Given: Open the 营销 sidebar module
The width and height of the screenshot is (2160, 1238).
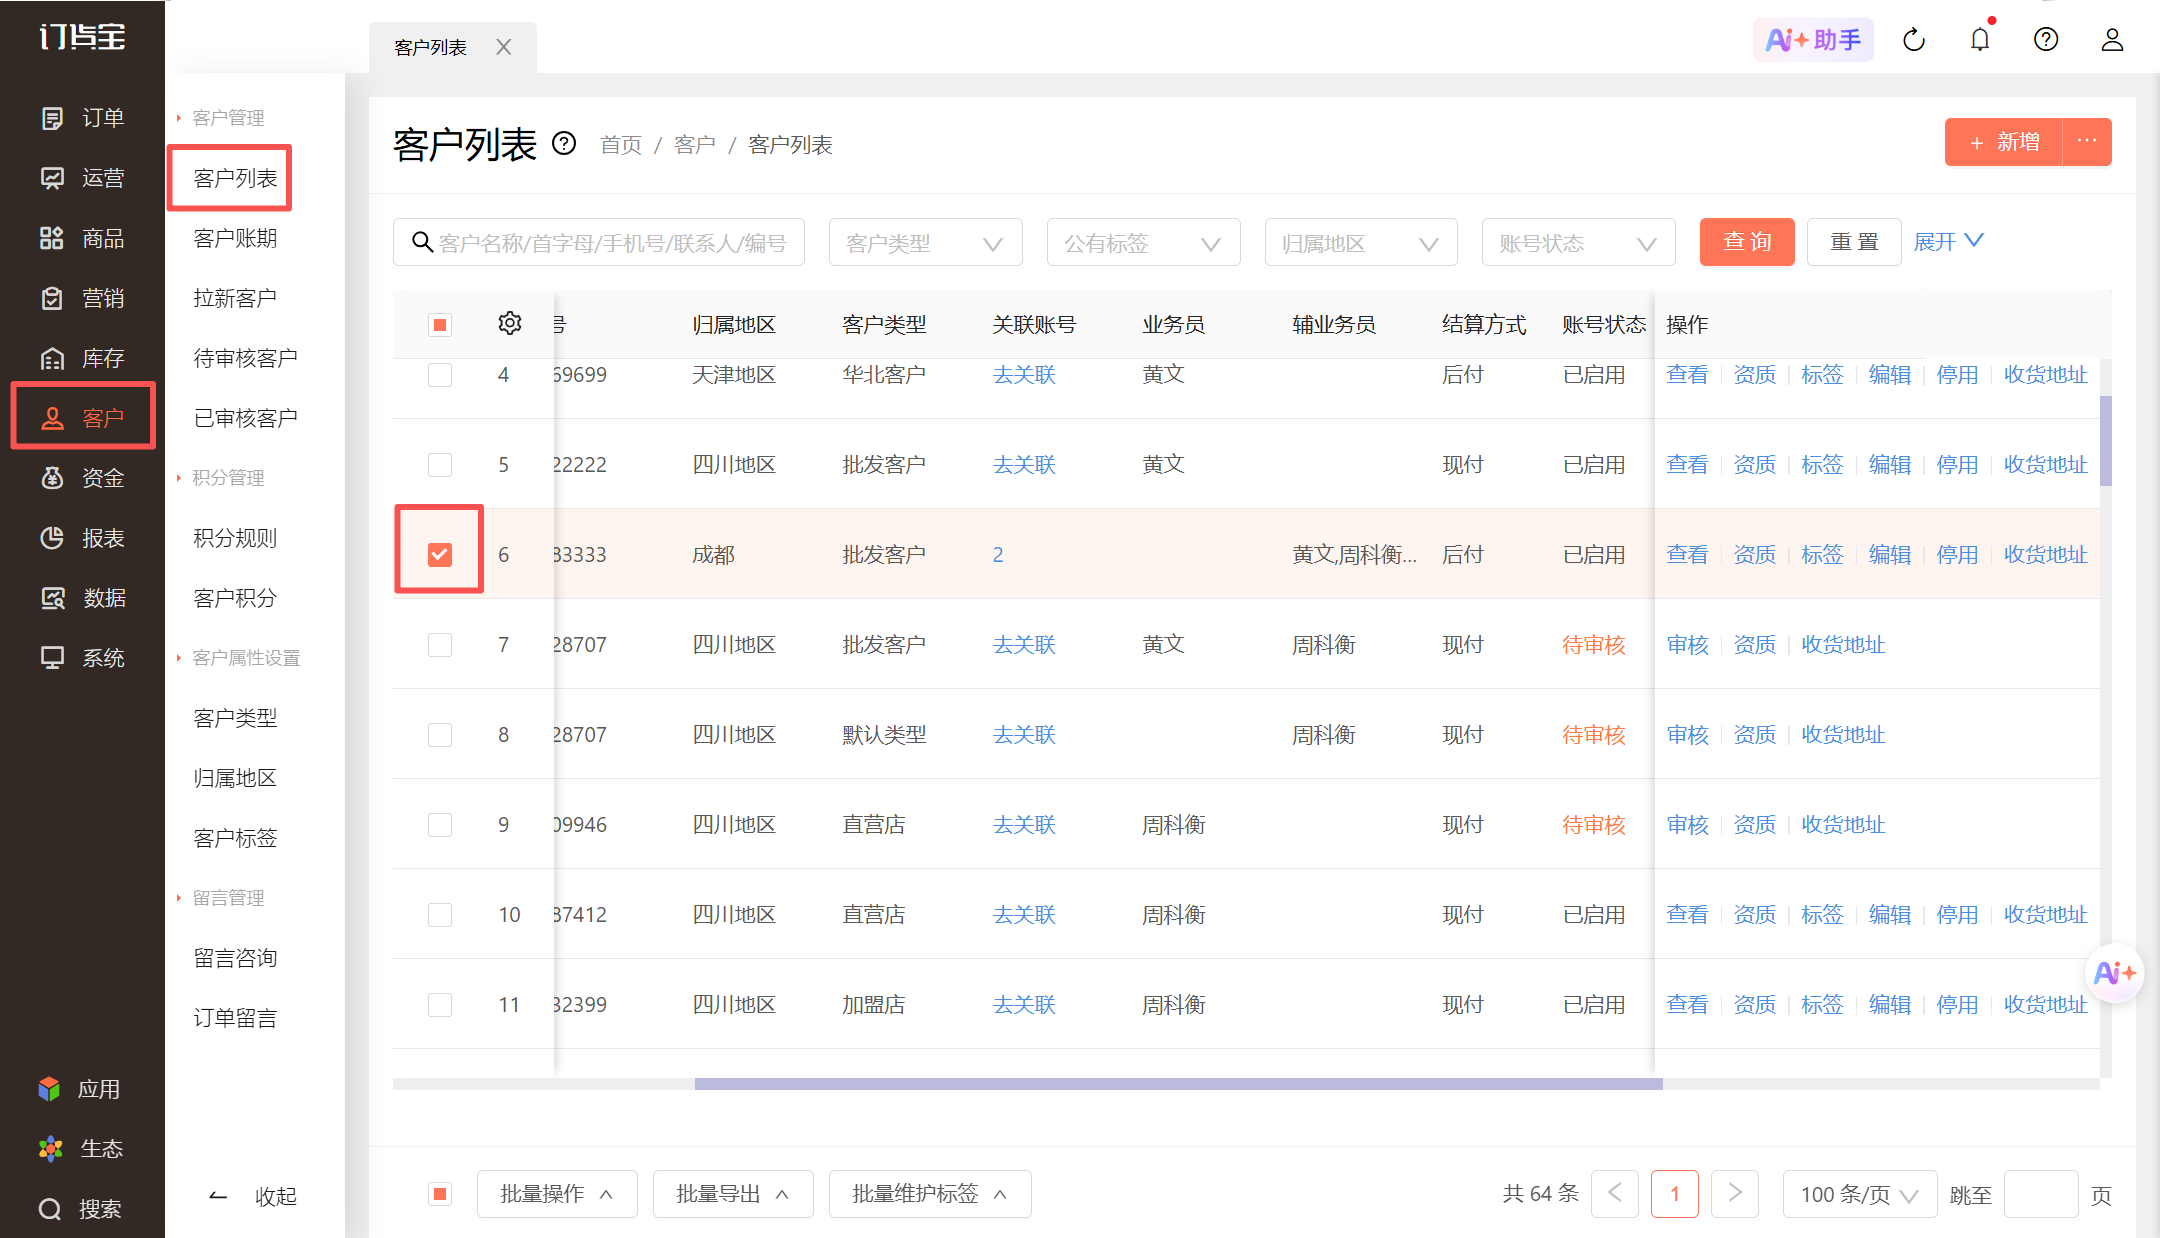Looking at the screenshot, I should (82, 298).
